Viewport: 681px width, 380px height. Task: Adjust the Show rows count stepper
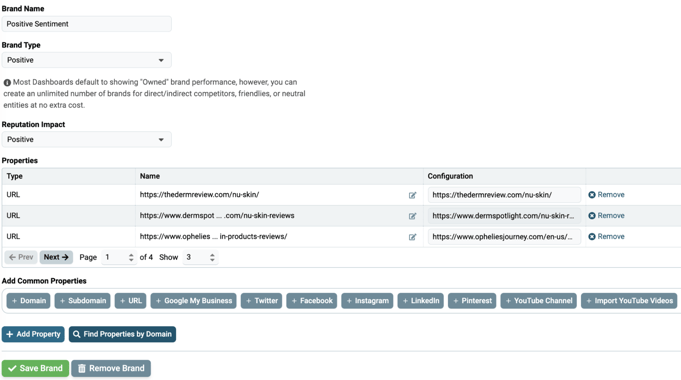tap(200, 257)
